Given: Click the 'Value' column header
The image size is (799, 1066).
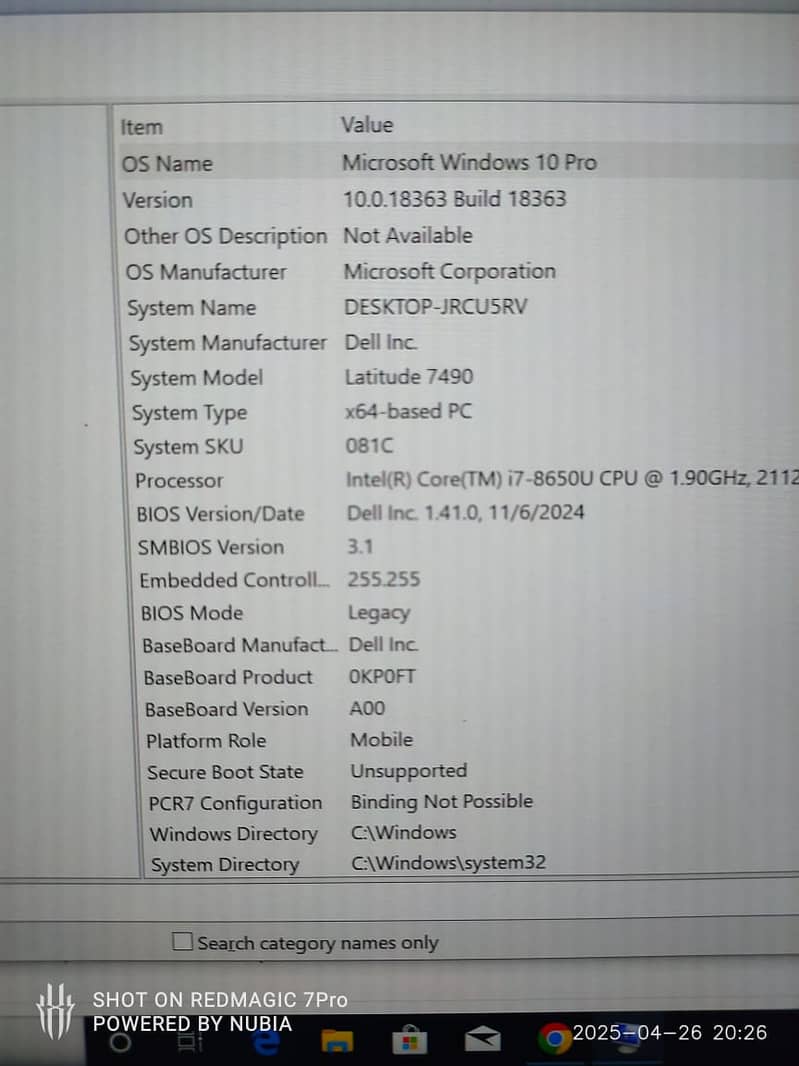Looking at the screenshot, I should pos(367,125).
